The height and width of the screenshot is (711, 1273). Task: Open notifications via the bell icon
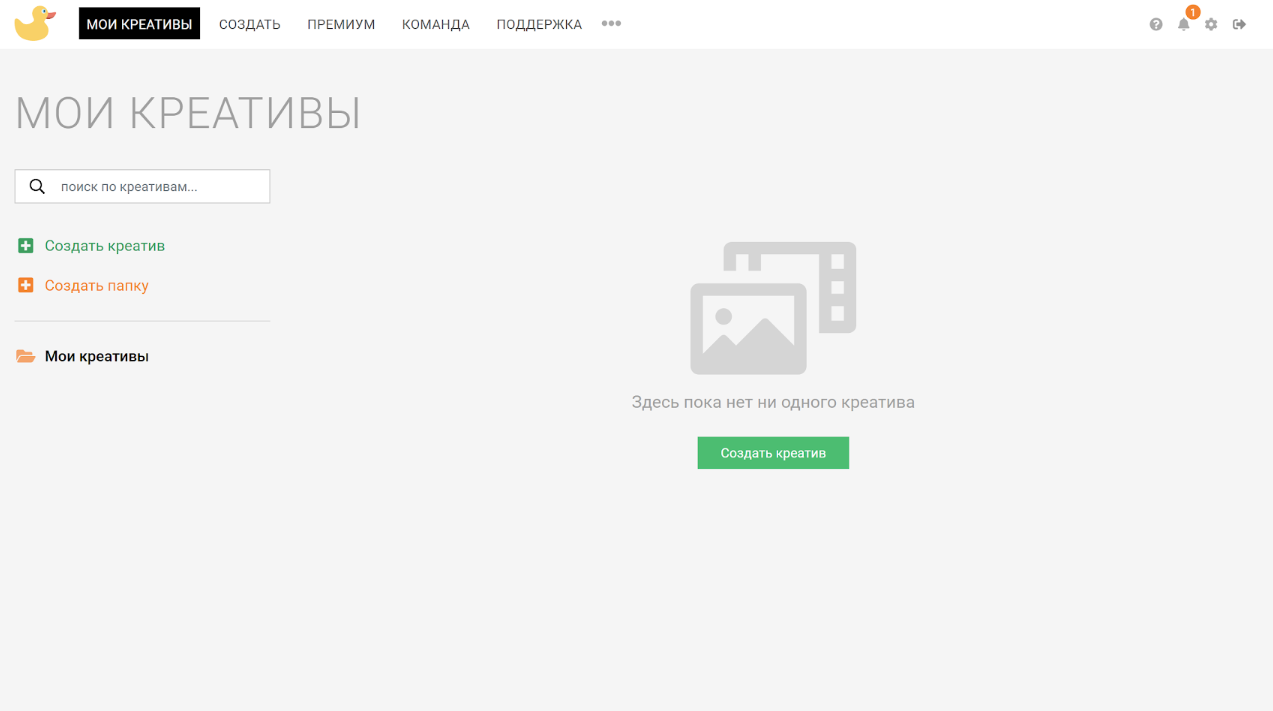[x=1184, y=24]
